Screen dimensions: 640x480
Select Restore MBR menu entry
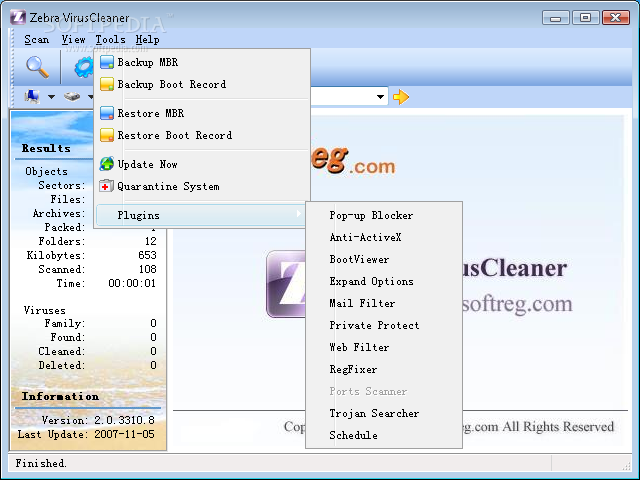tap(202, 113)
